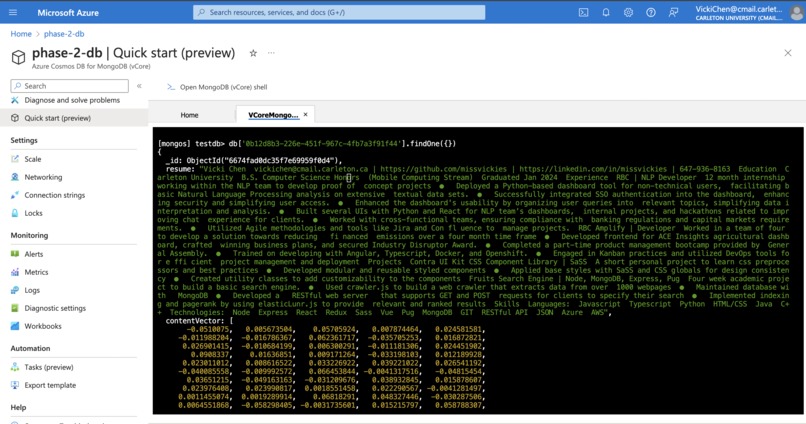
Task: Favorite phase-2-db with the star icon
Action: [253, 53]
